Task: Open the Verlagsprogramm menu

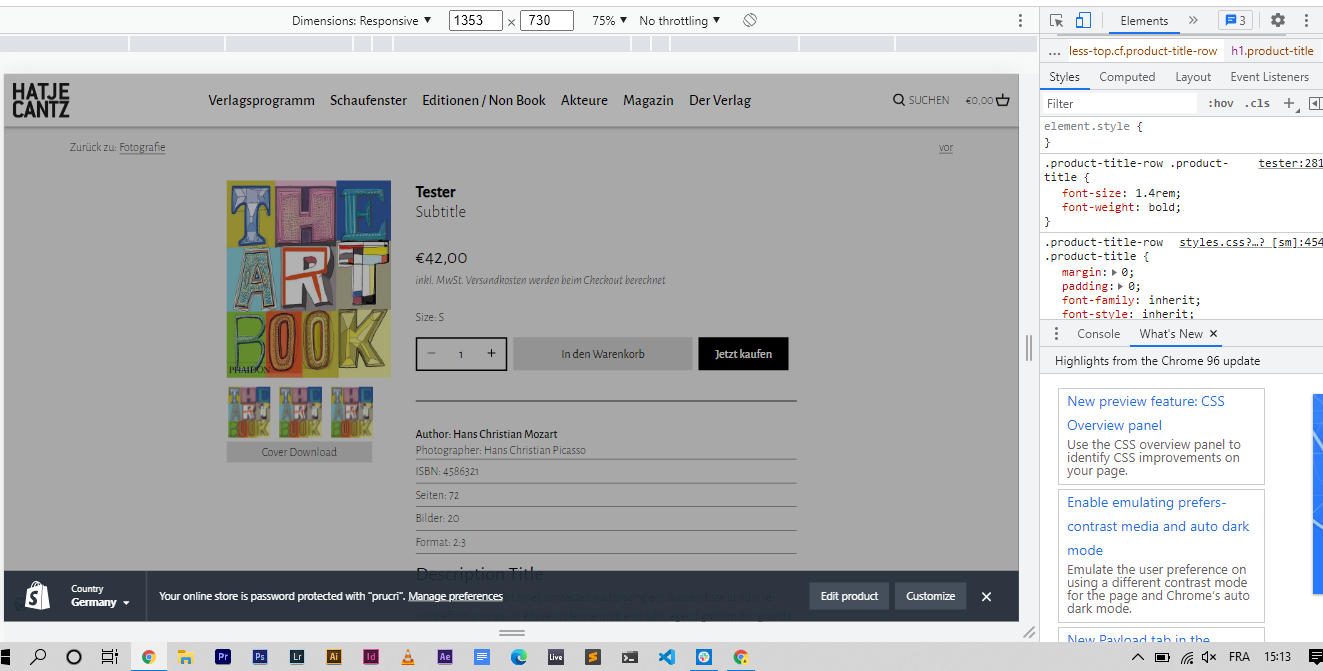Action: [x=261, y=100]
